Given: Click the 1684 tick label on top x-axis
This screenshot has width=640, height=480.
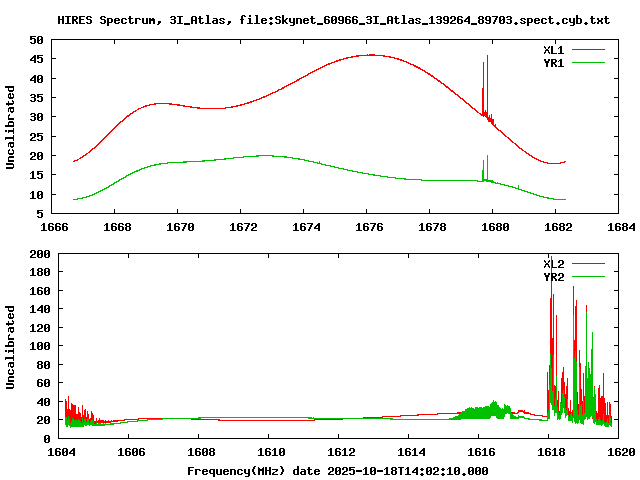Looking at the screenshot, I should click(x=620, y=227).
